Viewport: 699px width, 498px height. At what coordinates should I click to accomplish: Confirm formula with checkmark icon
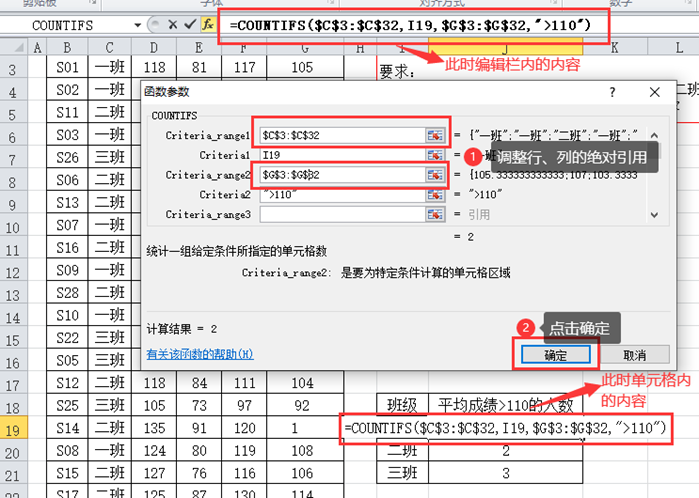click(x=190, y=25)
